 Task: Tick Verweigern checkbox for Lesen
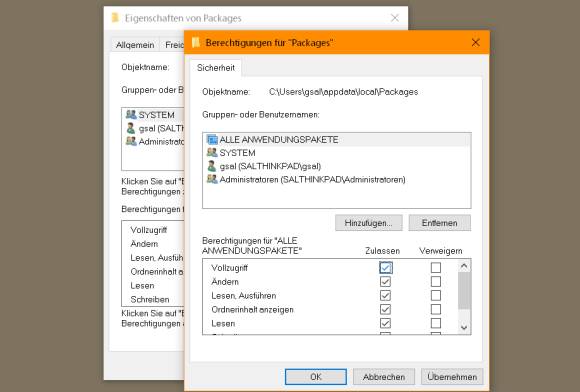click(436, 323)
